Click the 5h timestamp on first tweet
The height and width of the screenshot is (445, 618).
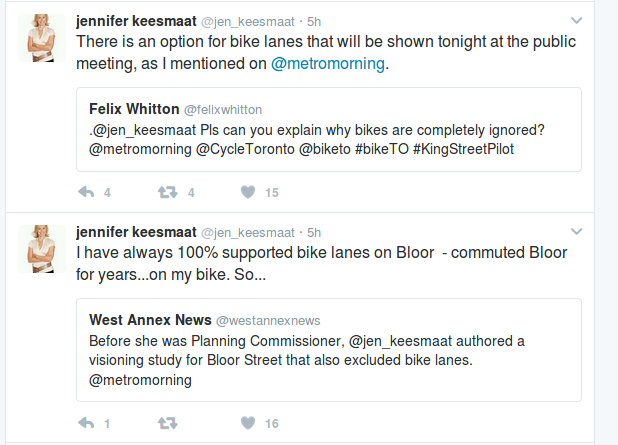[x=314, y=21]
